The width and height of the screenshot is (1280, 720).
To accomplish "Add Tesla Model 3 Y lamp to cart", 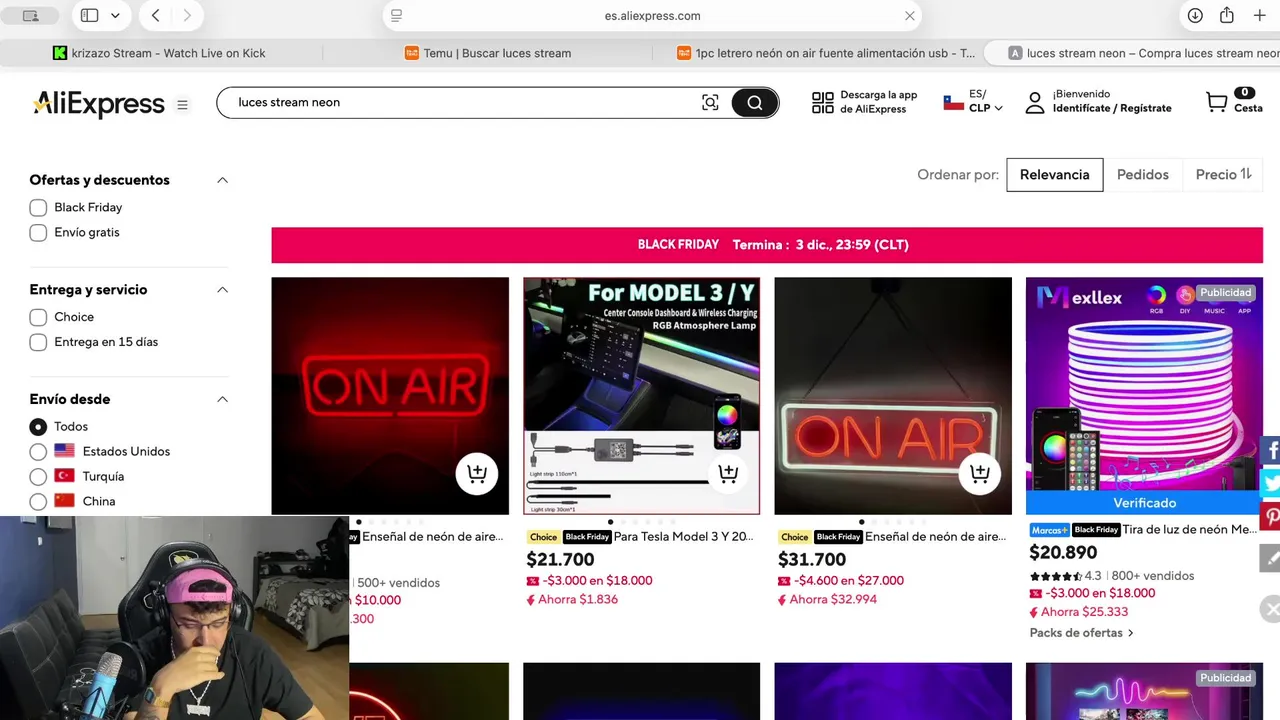I will 728,473.
